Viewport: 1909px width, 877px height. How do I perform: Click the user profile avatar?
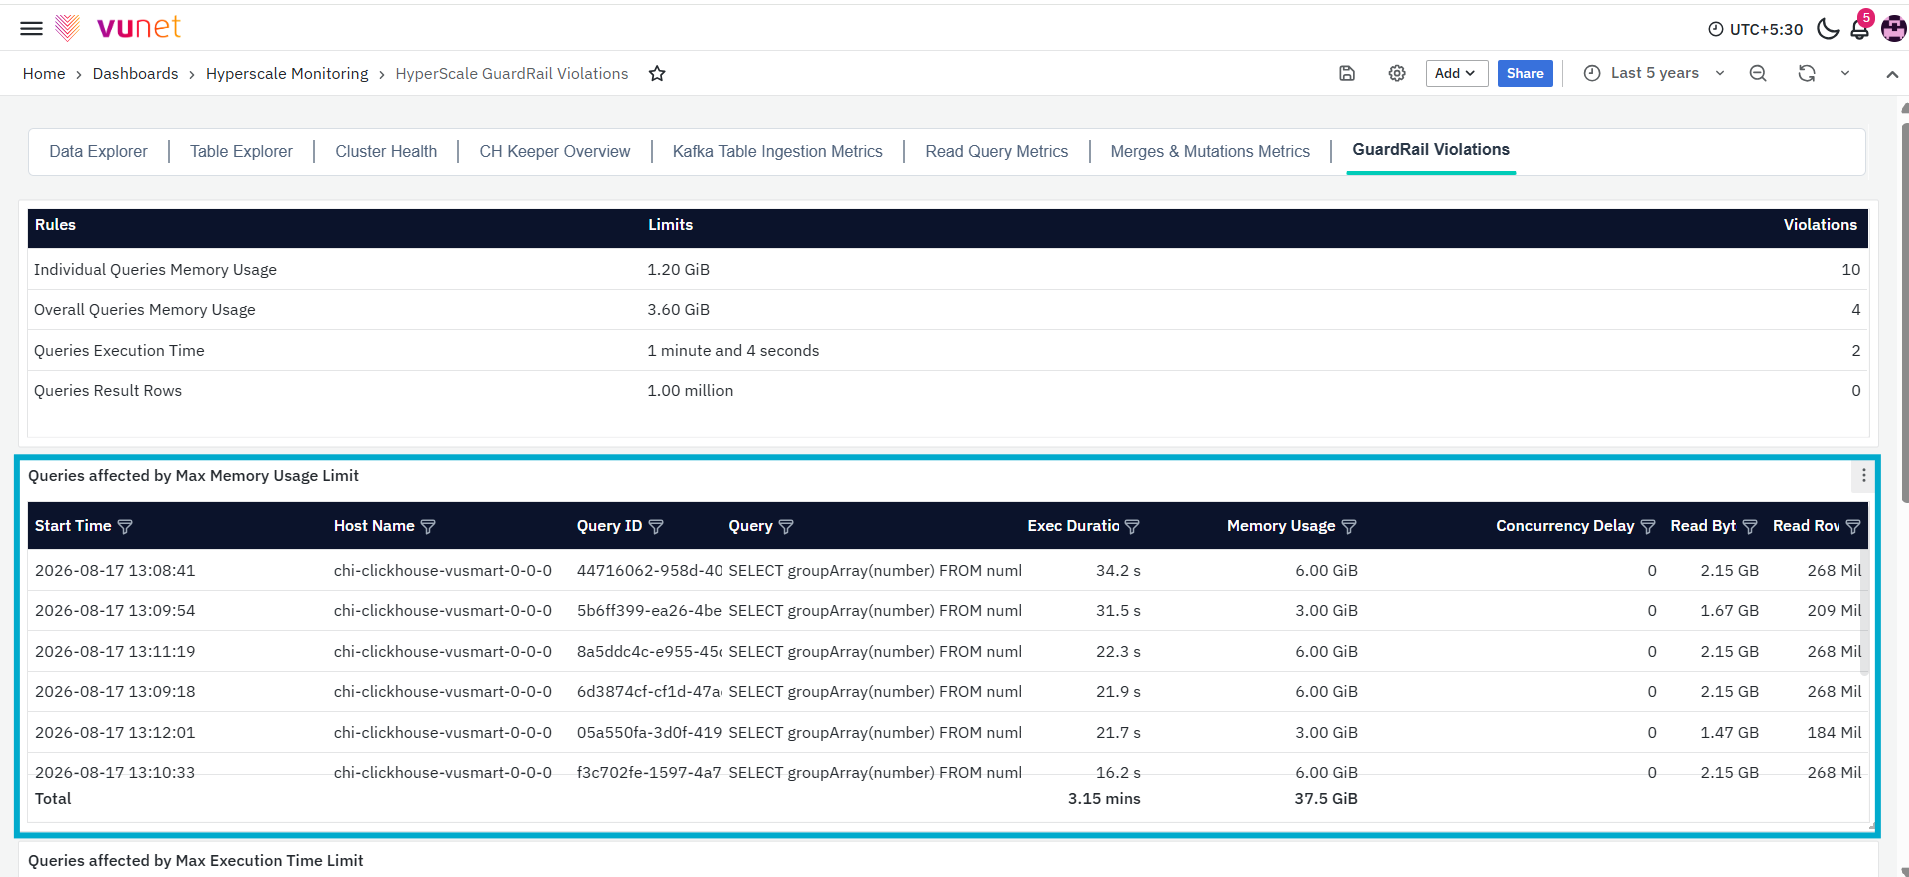coord(1893,29)
